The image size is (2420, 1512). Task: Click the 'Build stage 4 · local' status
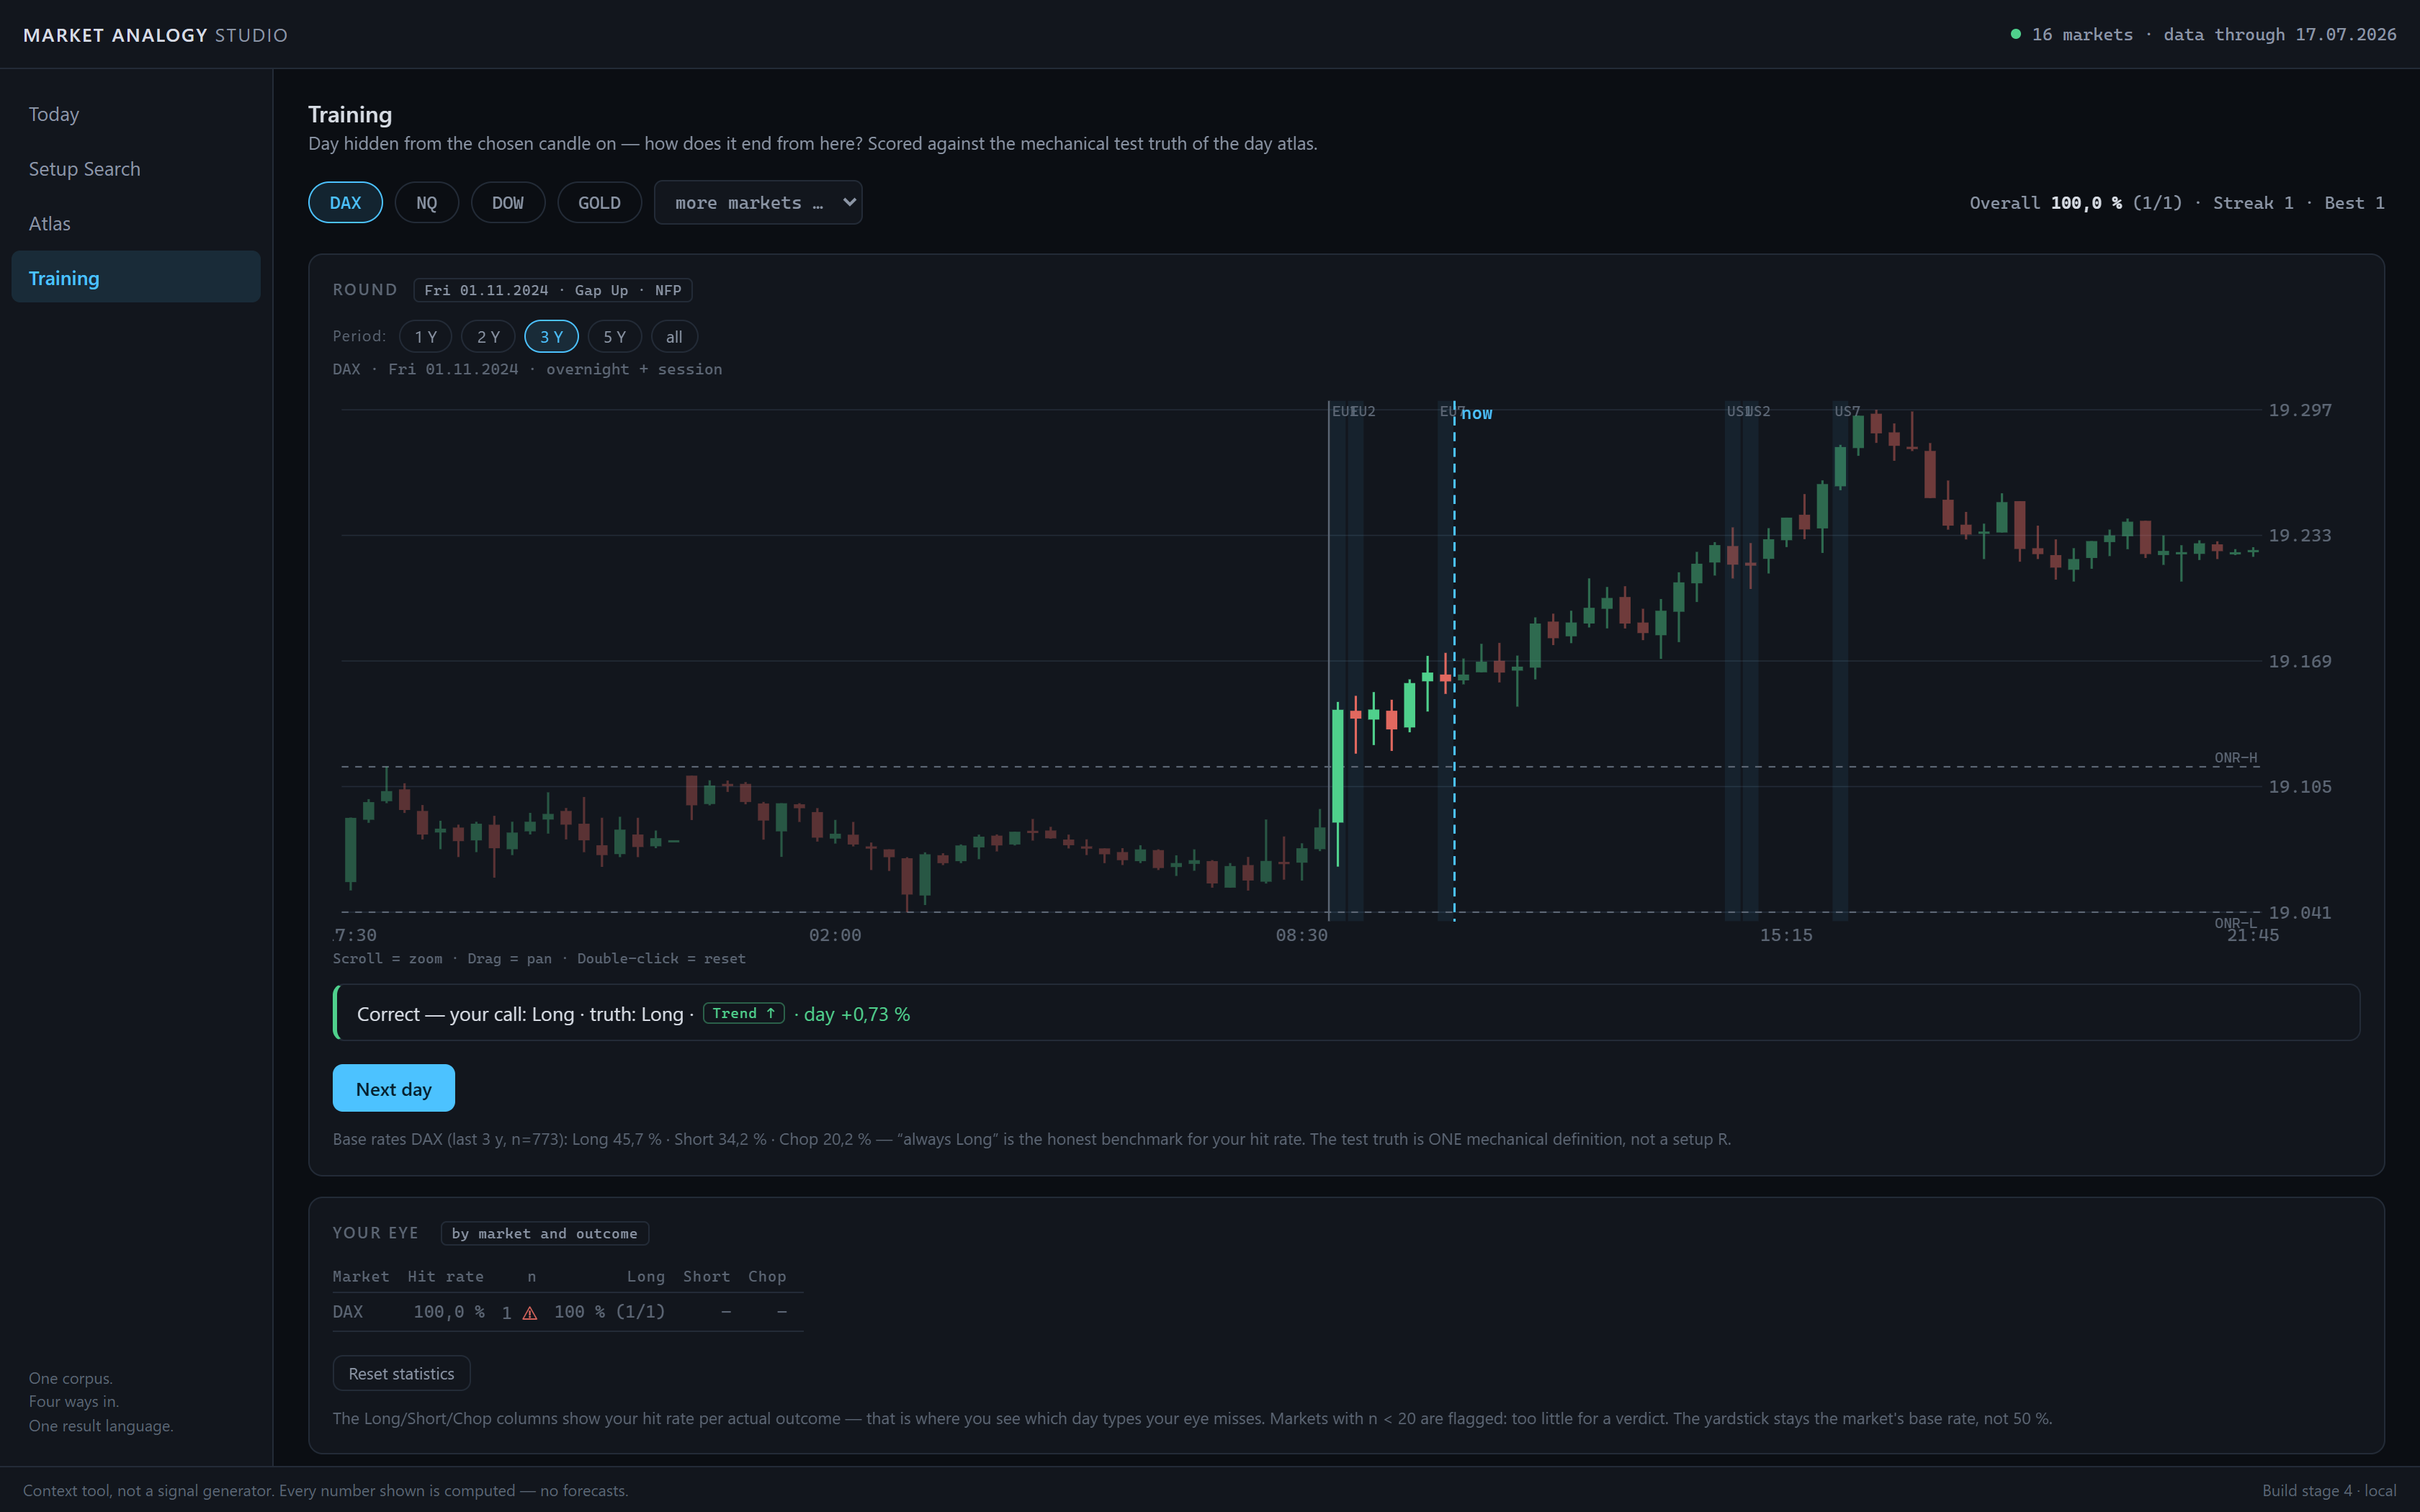tap(2329, 1490)
